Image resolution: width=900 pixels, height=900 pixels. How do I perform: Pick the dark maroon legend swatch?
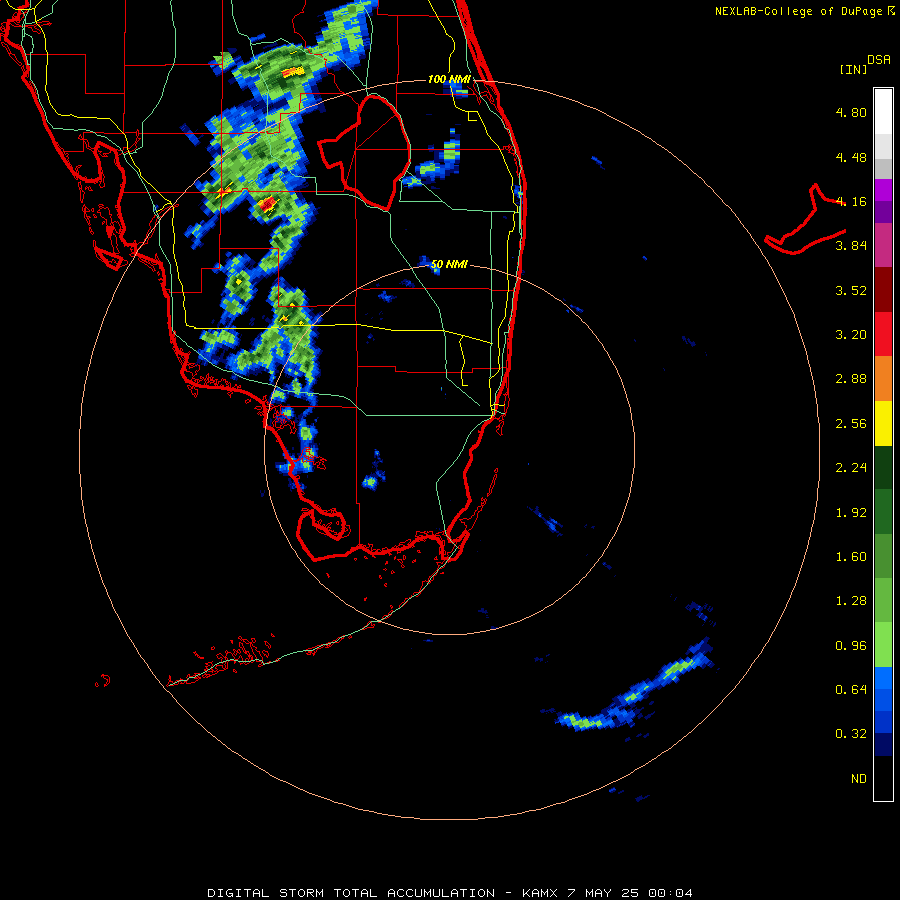click(883, 290)
